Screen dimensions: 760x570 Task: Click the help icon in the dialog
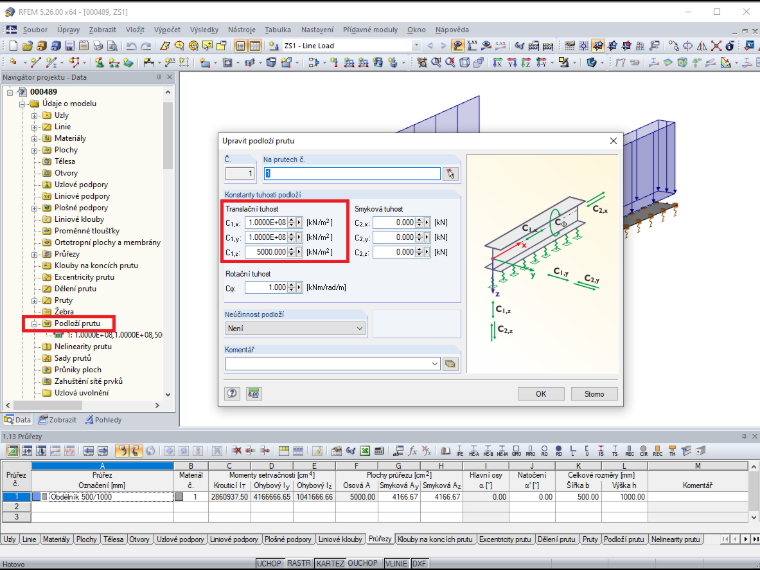[x=232, y=393]
